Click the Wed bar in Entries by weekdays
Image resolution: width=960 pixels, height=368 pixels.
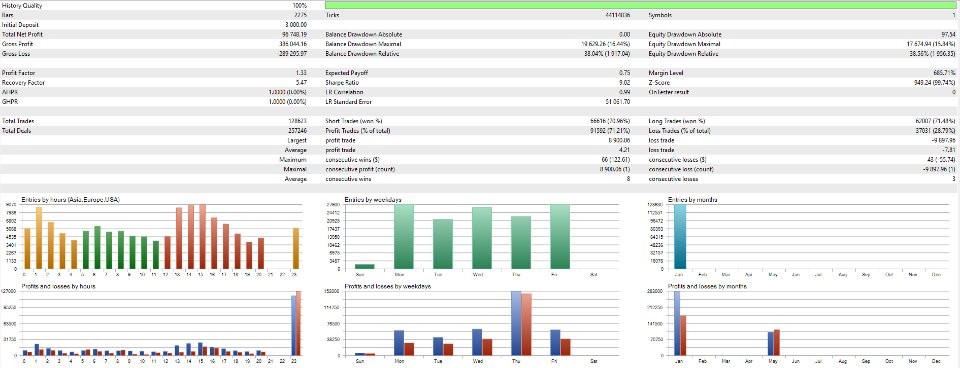[482, 238]
